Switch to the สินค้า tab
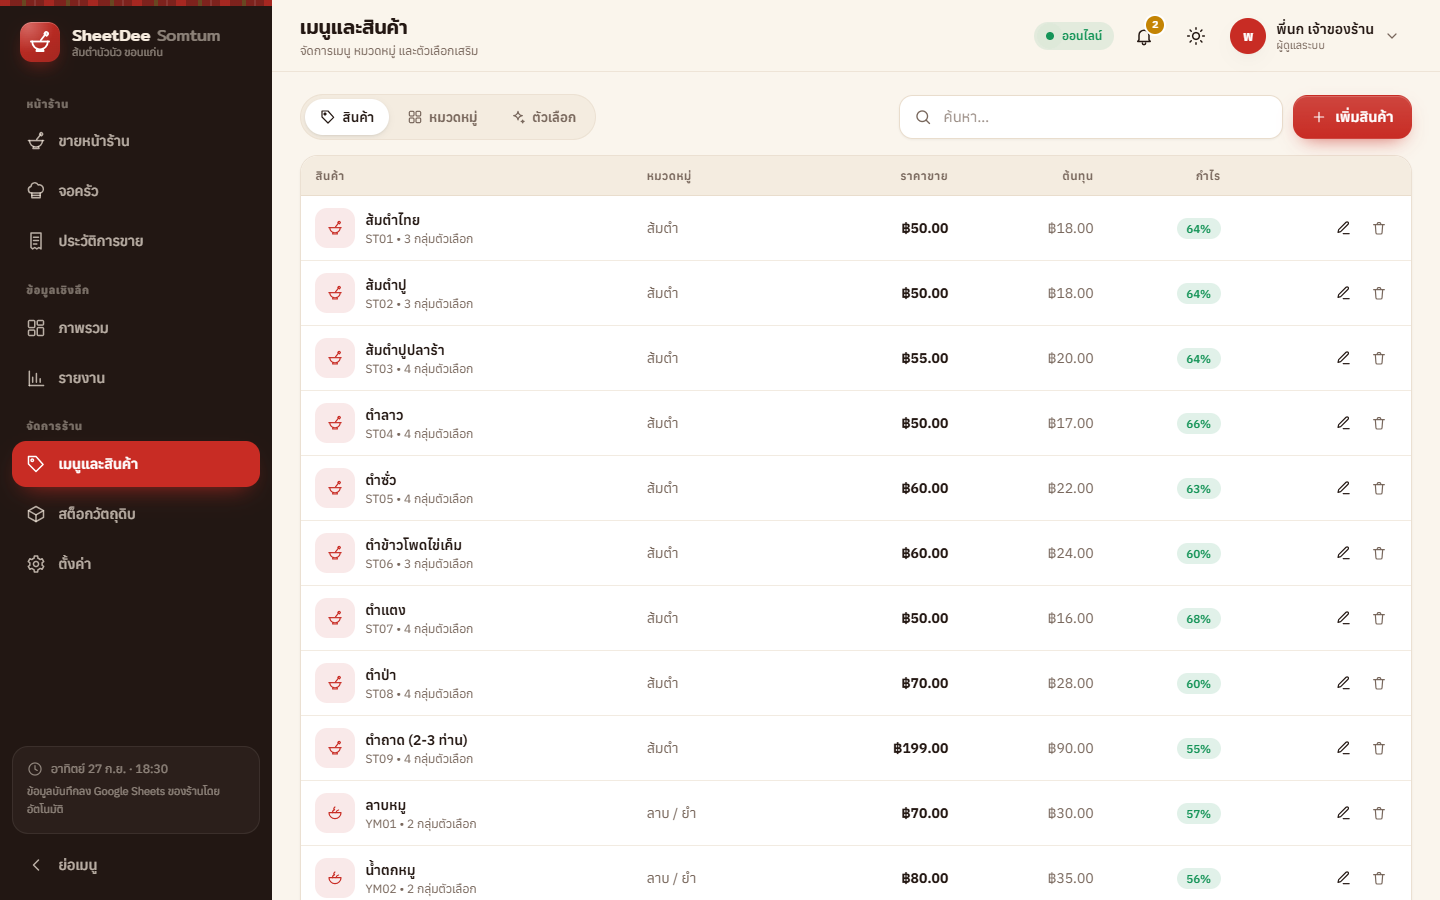1440x900 pixels. (347, 117)
